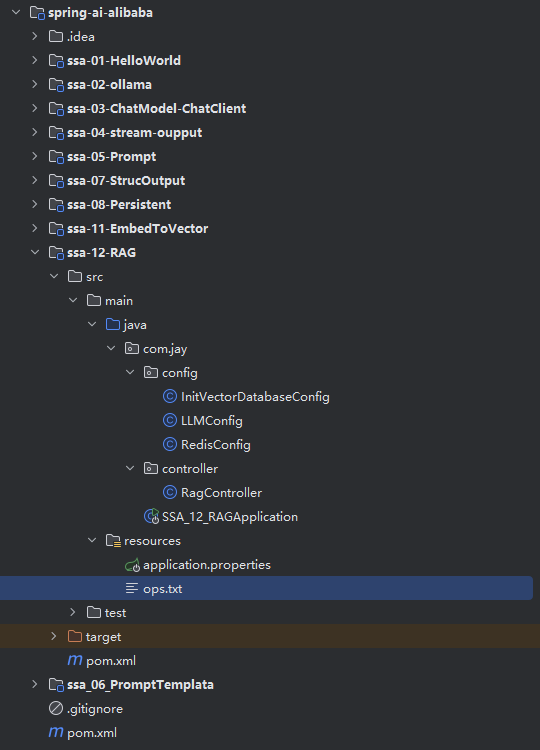Click the resources folder icon
540x750 pixels.
coord(113,540)
